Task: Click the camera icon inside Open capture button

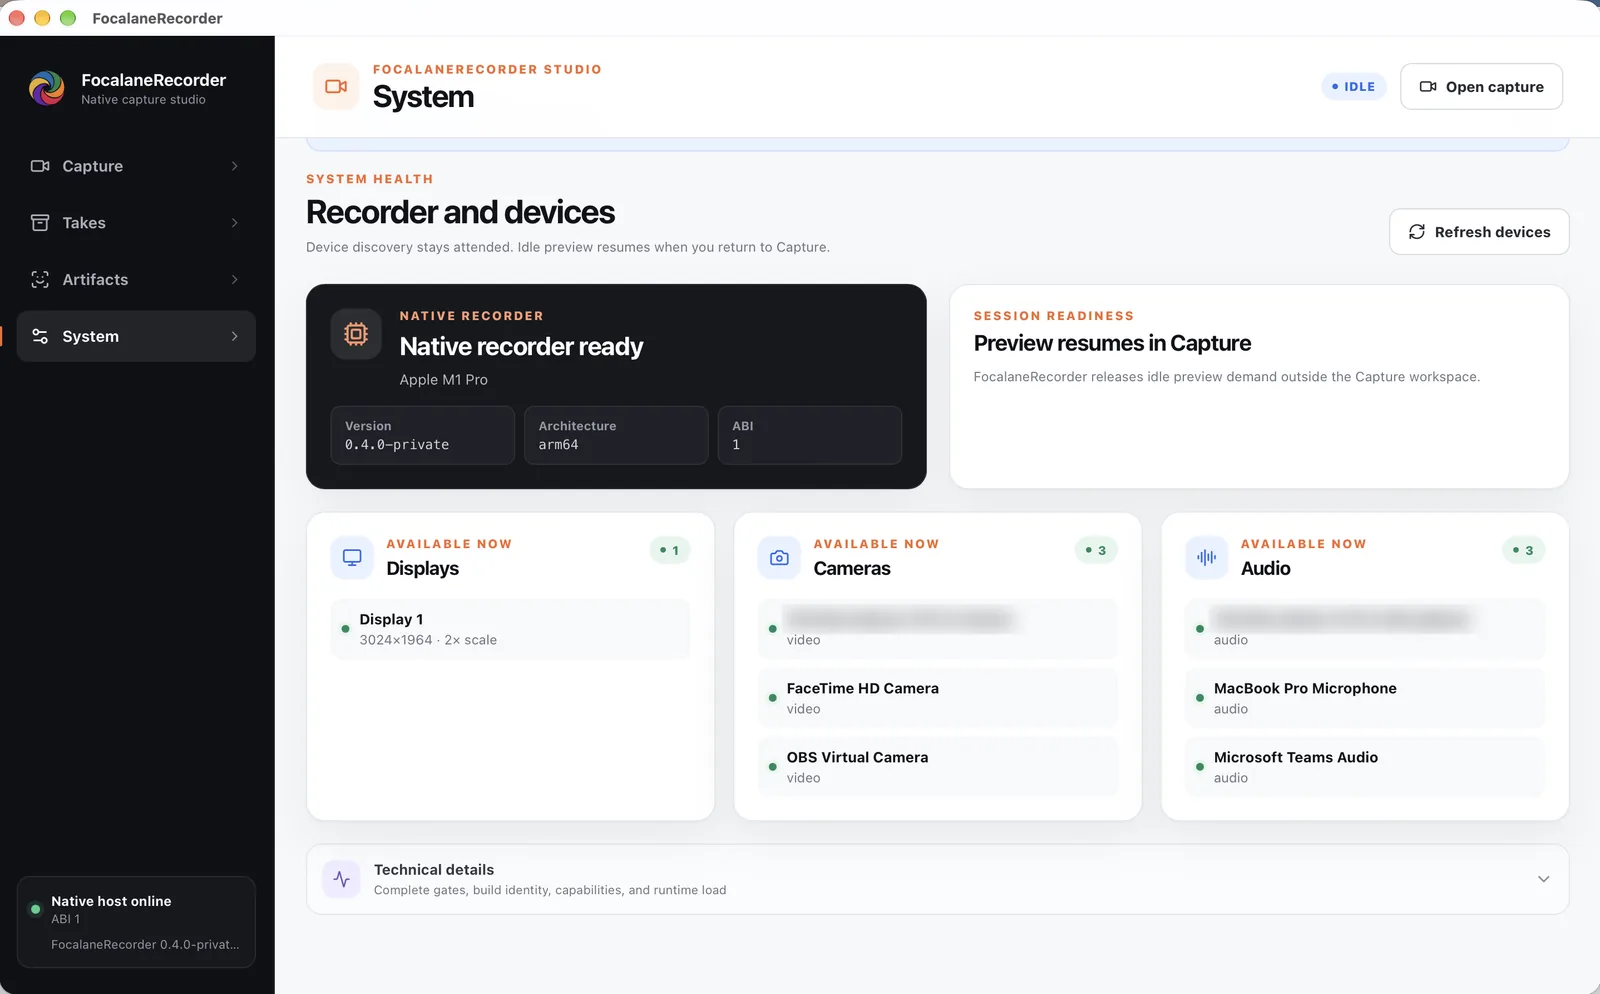Action: coord(1428,87)
